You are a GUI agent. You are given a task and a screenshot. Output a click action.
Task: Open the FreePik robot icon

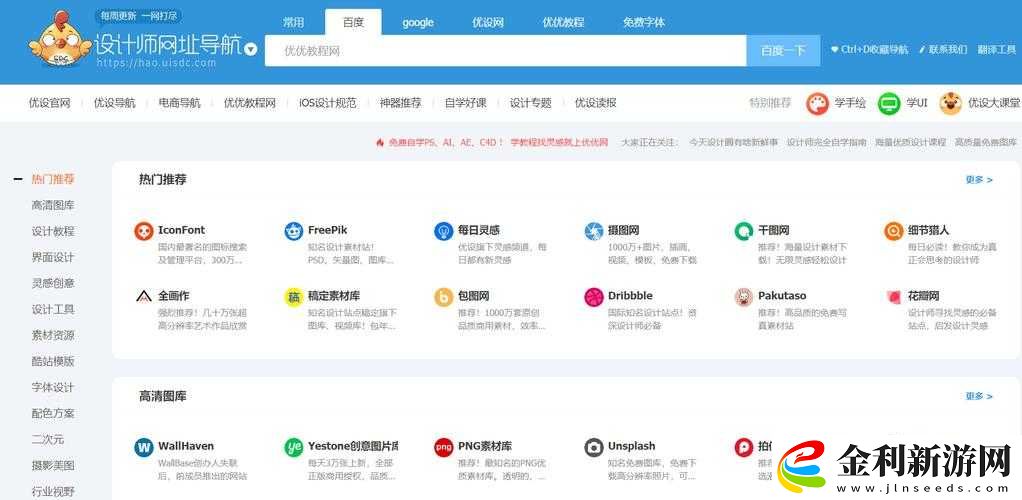(x=294, y=231)
